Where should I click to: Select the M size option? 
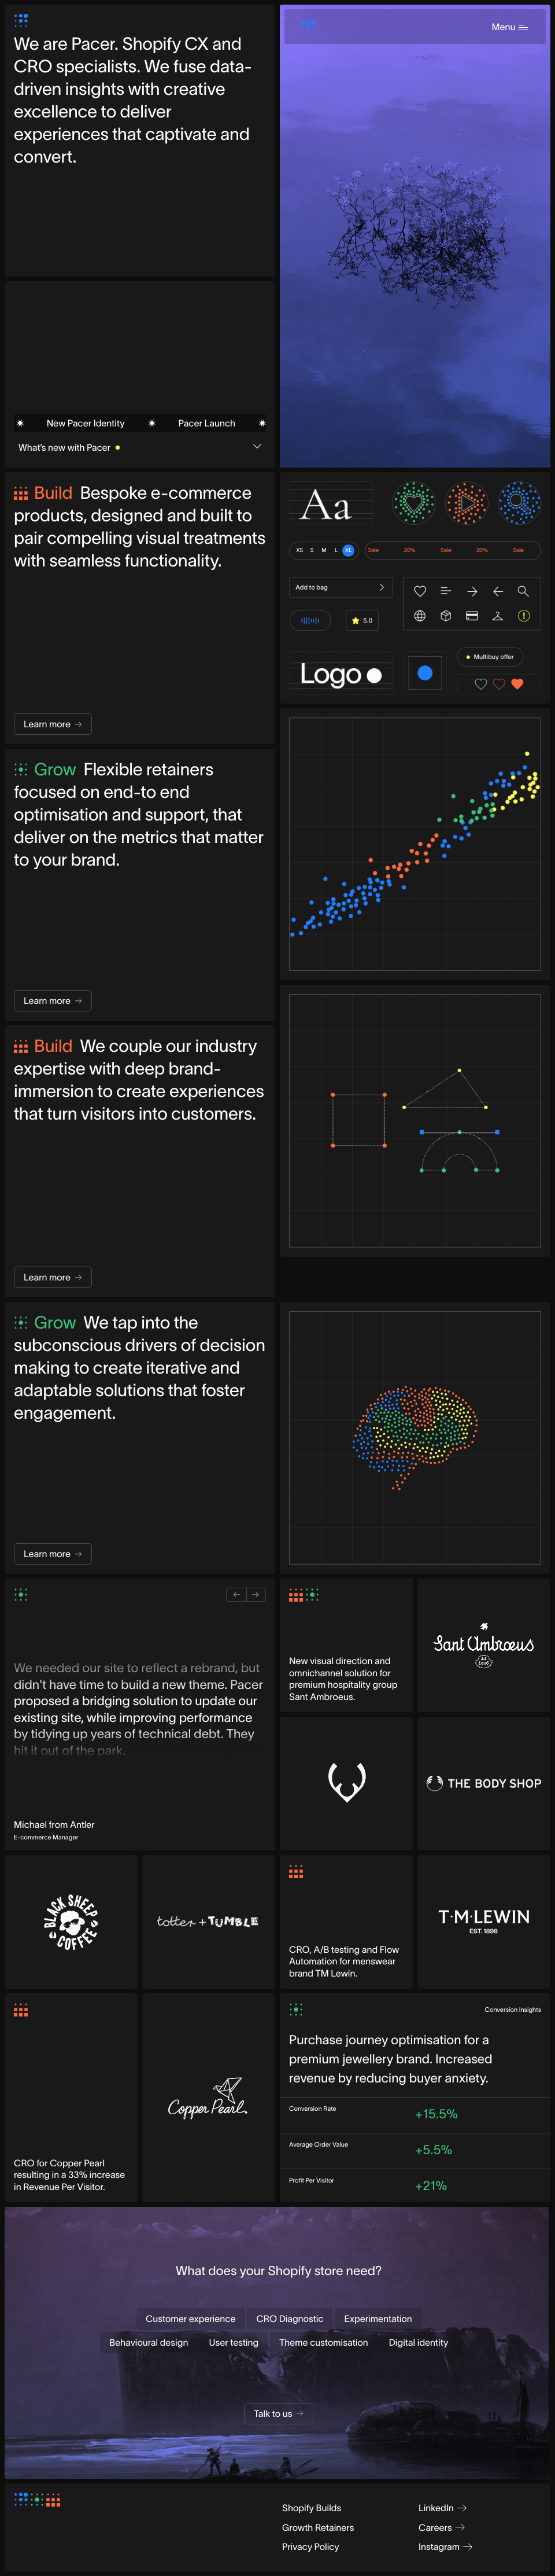click(x=323, y=550)
